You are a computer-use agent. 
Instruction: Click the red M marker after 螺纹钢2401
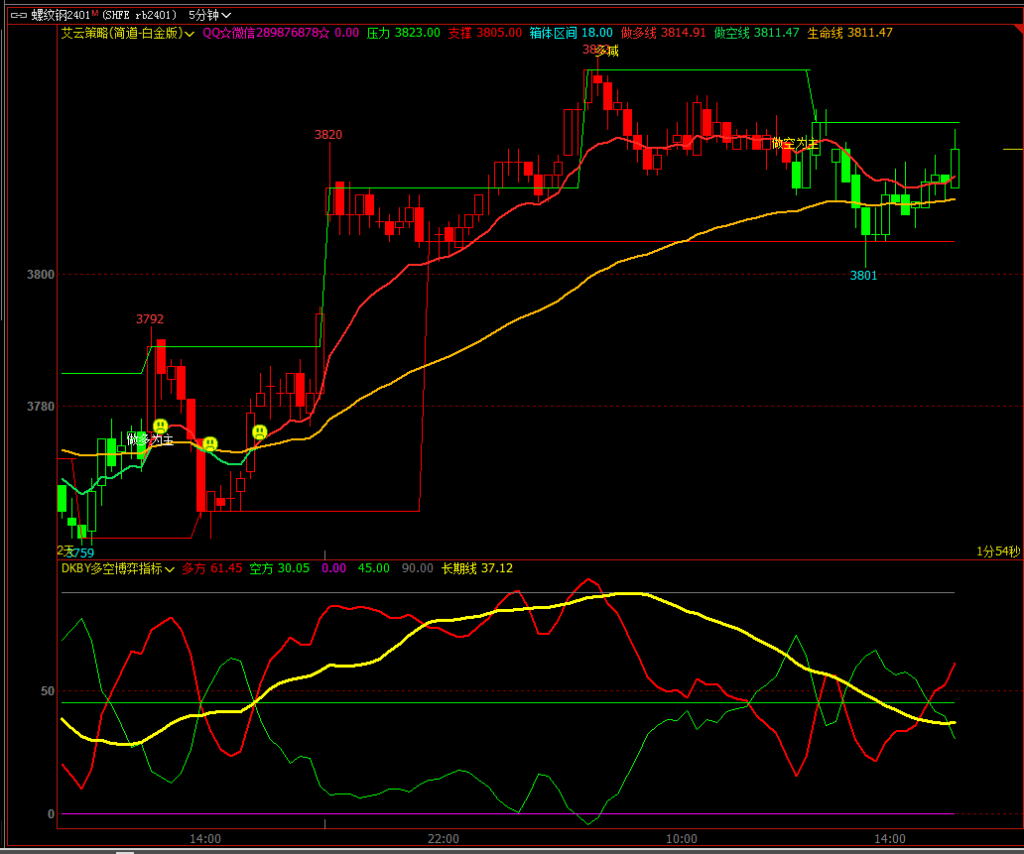(95, 14)
